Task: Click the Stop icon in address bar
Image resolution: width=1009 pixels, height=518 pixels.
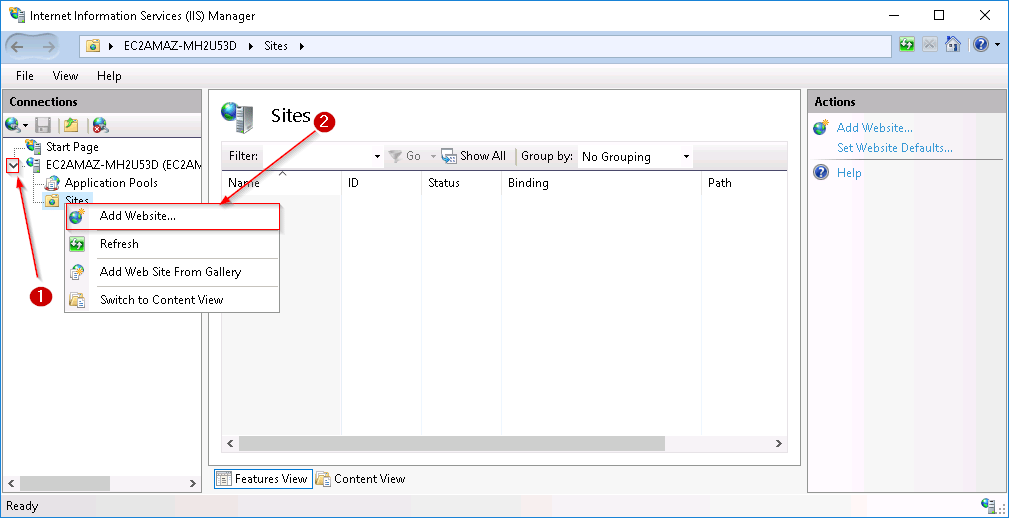Action: pos(930,45)
